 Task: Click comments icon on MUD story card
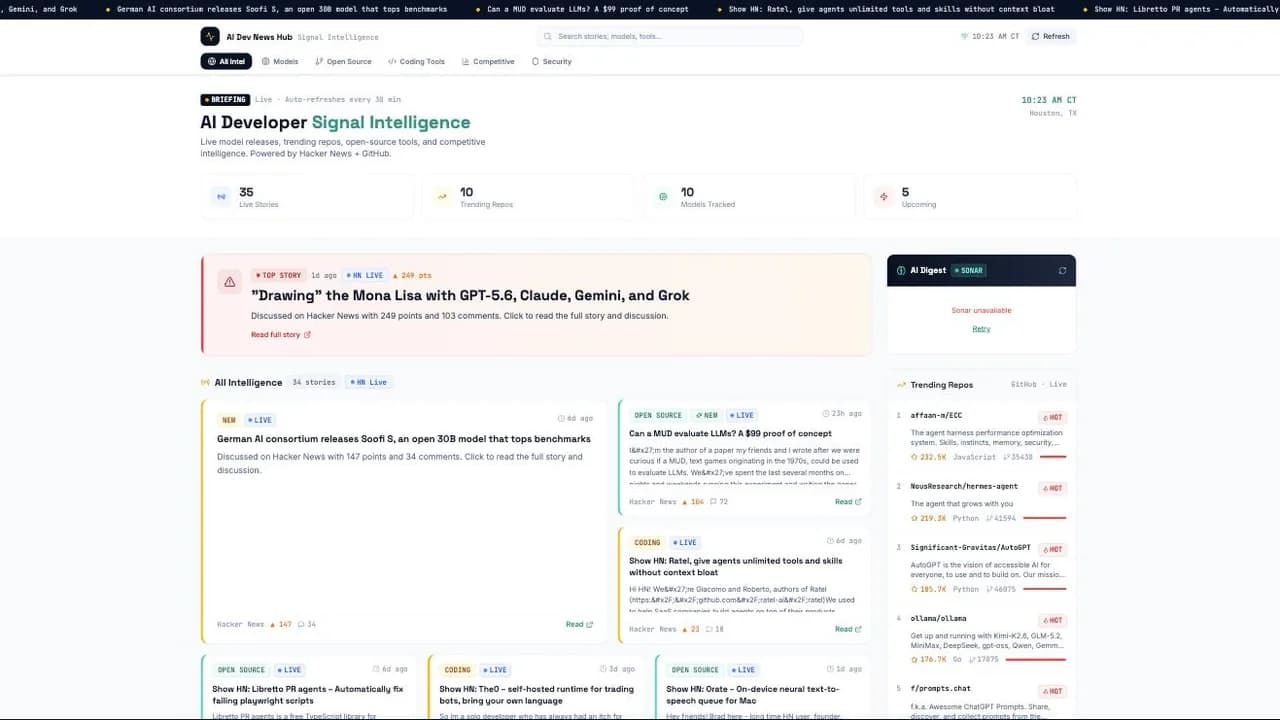click(713, 502)
